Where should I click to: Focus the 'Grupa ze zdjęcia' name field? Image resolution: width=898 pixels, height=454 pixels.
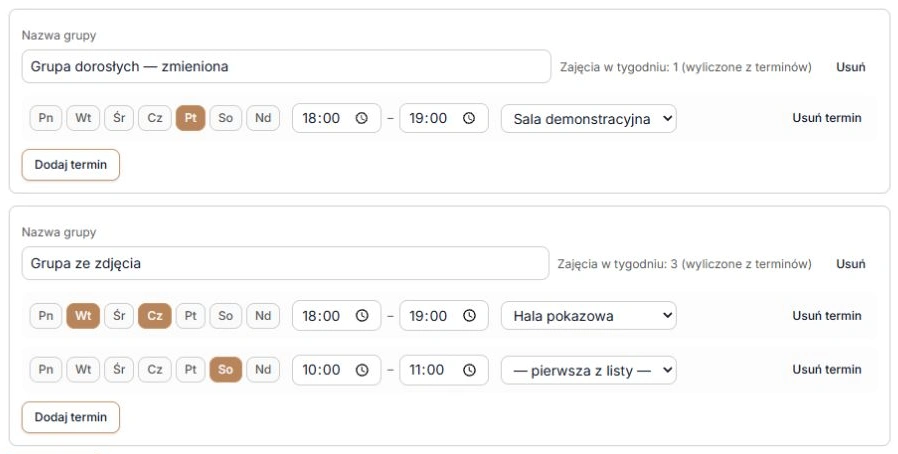[285, 263]
